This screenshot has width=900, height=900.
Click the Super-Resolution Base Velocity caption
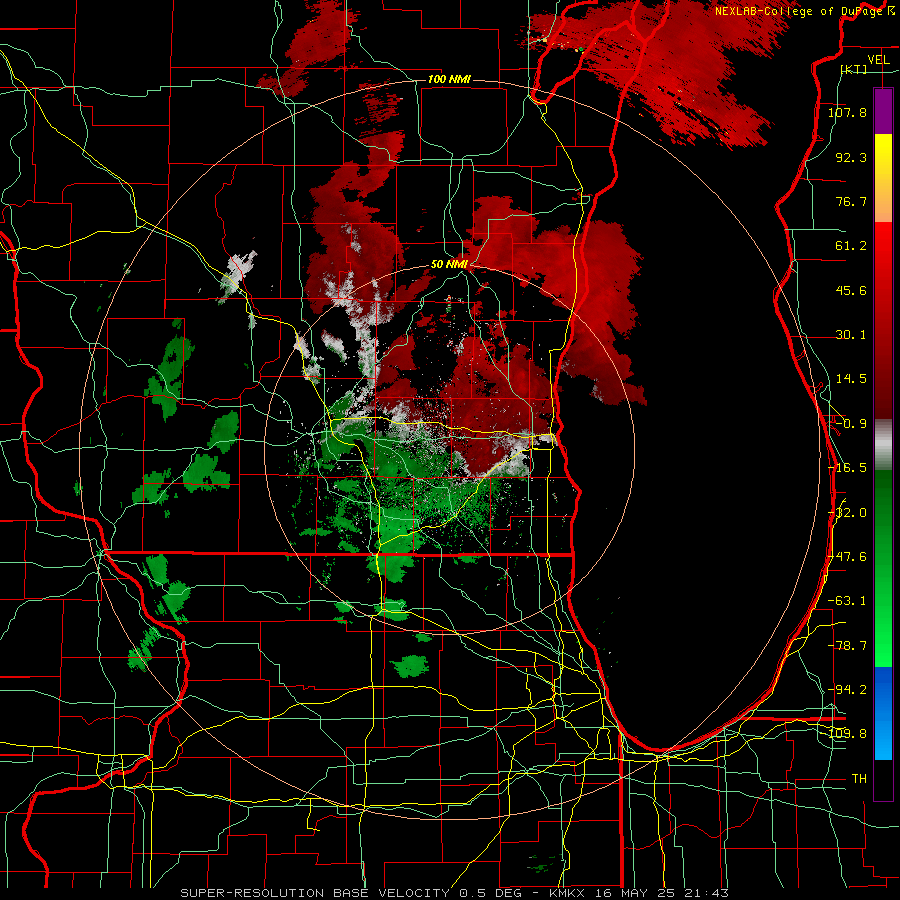click(455, 893)
